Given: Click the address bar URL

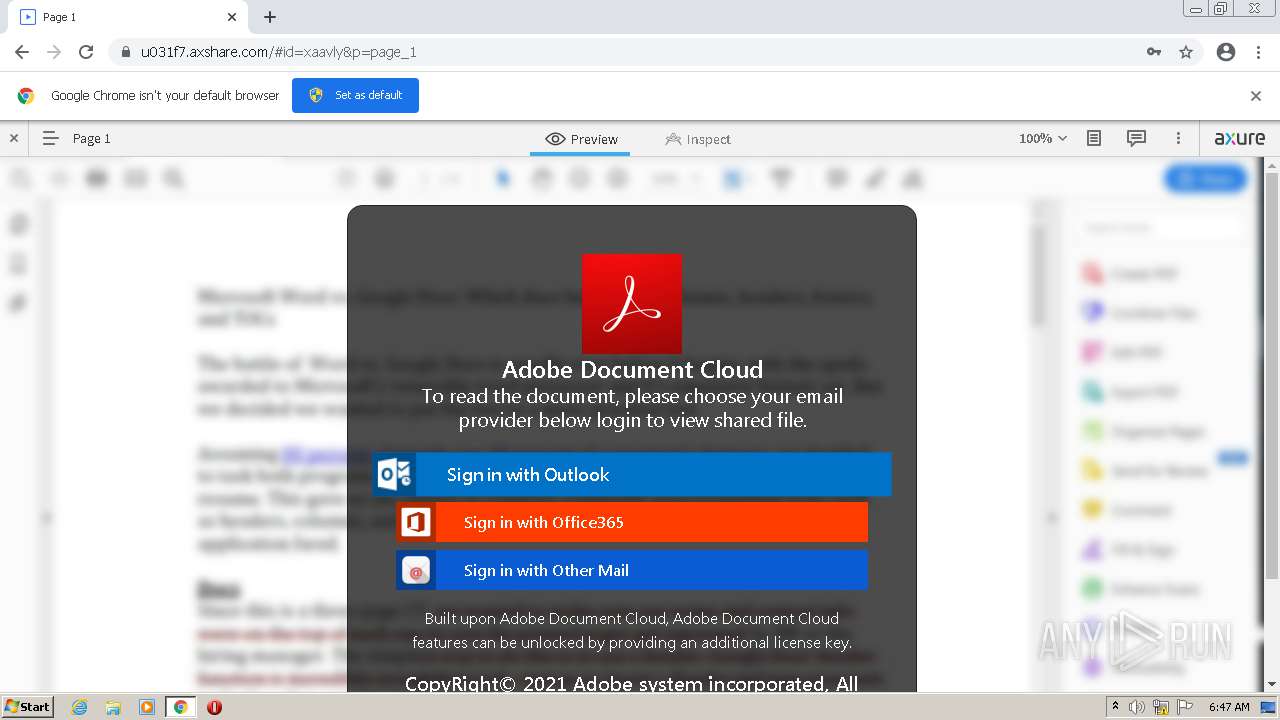Looking at the screenshot, I should pos(279,52).
